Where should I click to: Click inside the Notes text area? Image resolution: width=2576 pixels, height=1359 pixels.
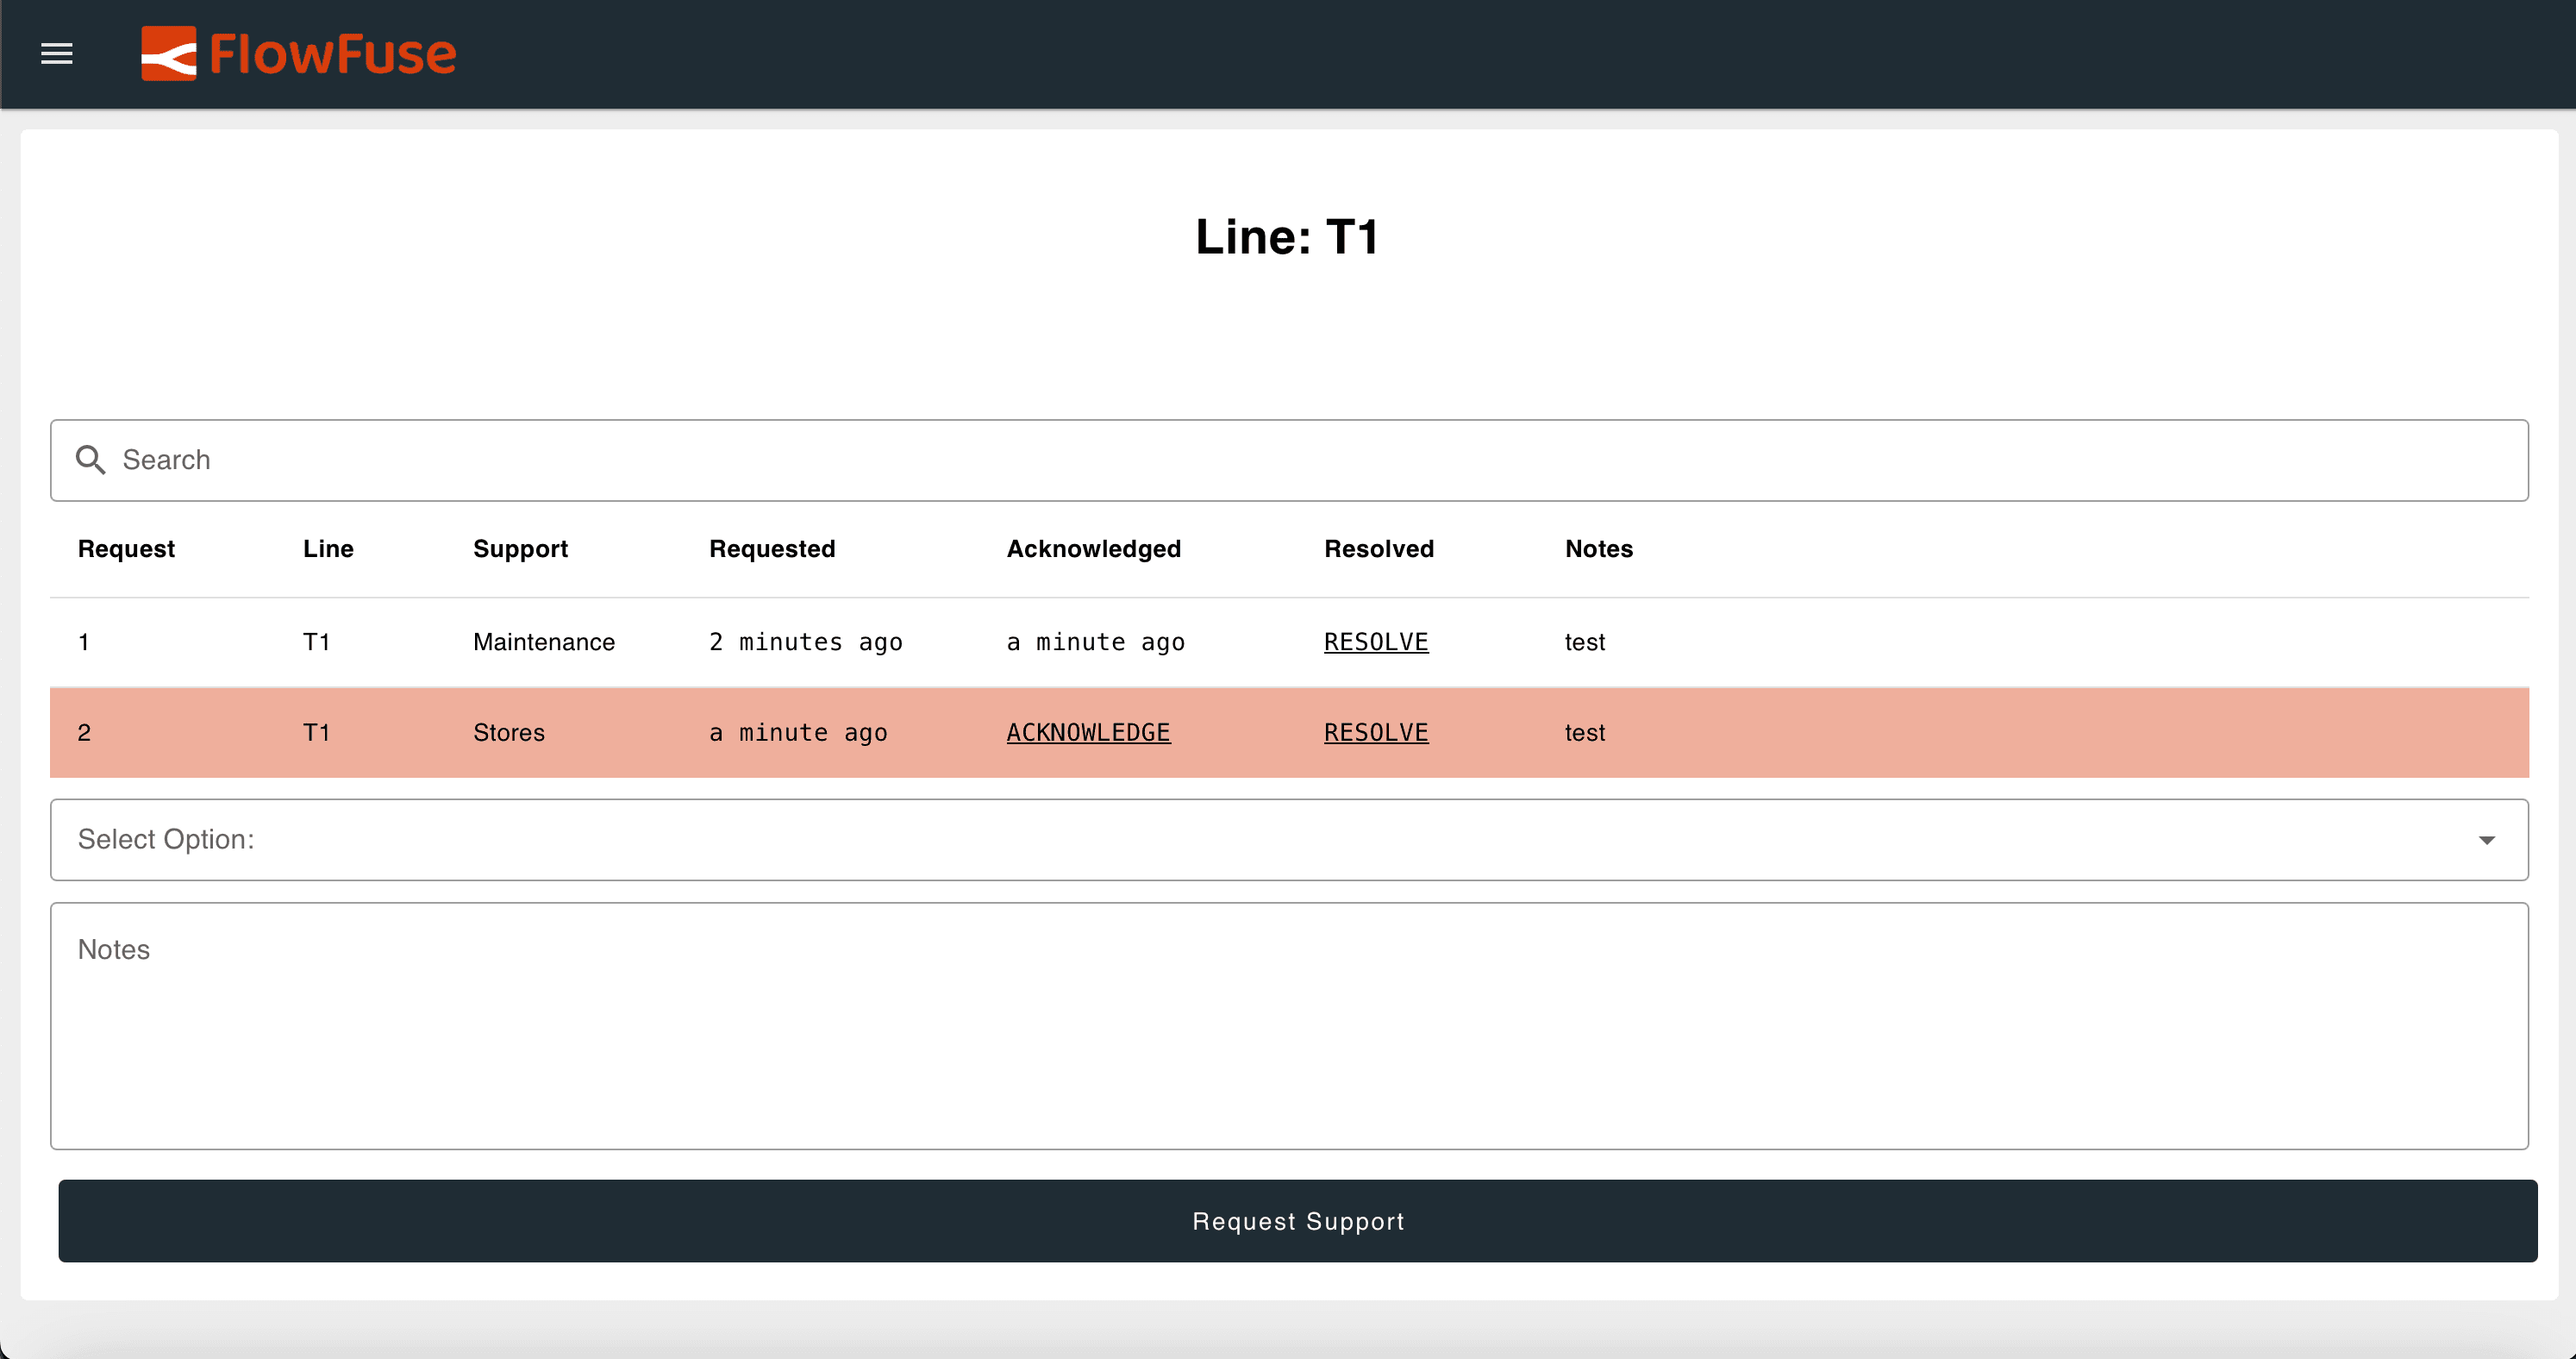[1288, 1020]
